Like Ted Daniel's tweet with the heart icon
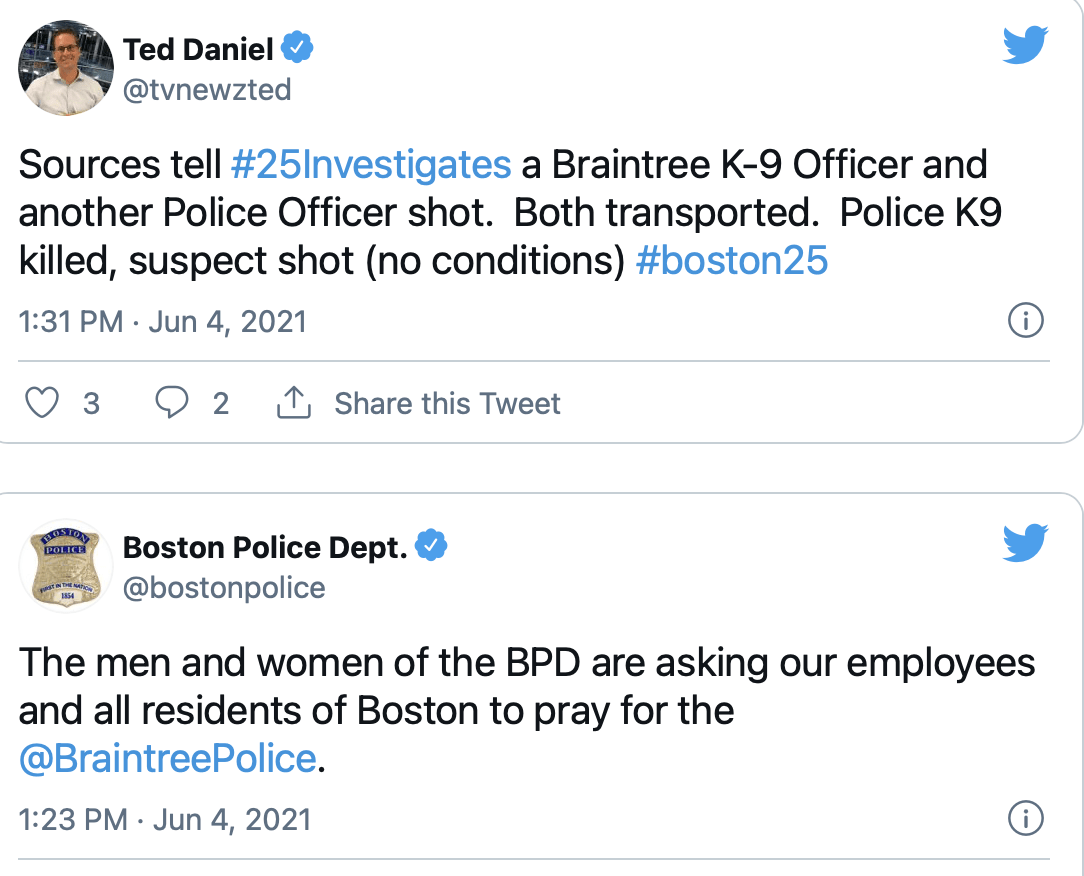The width and height of the screenshot is (1084, 876). (x=42, y=402)
